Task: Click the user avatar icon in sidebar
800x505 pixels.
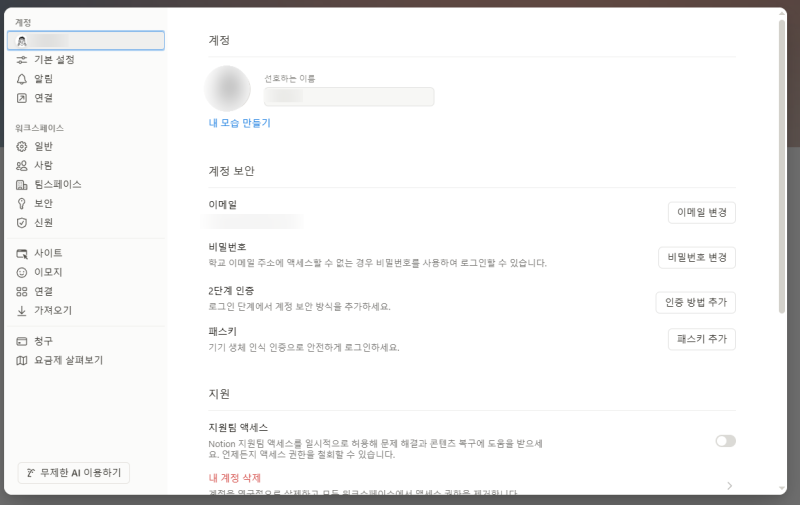Action: [21, 41]
